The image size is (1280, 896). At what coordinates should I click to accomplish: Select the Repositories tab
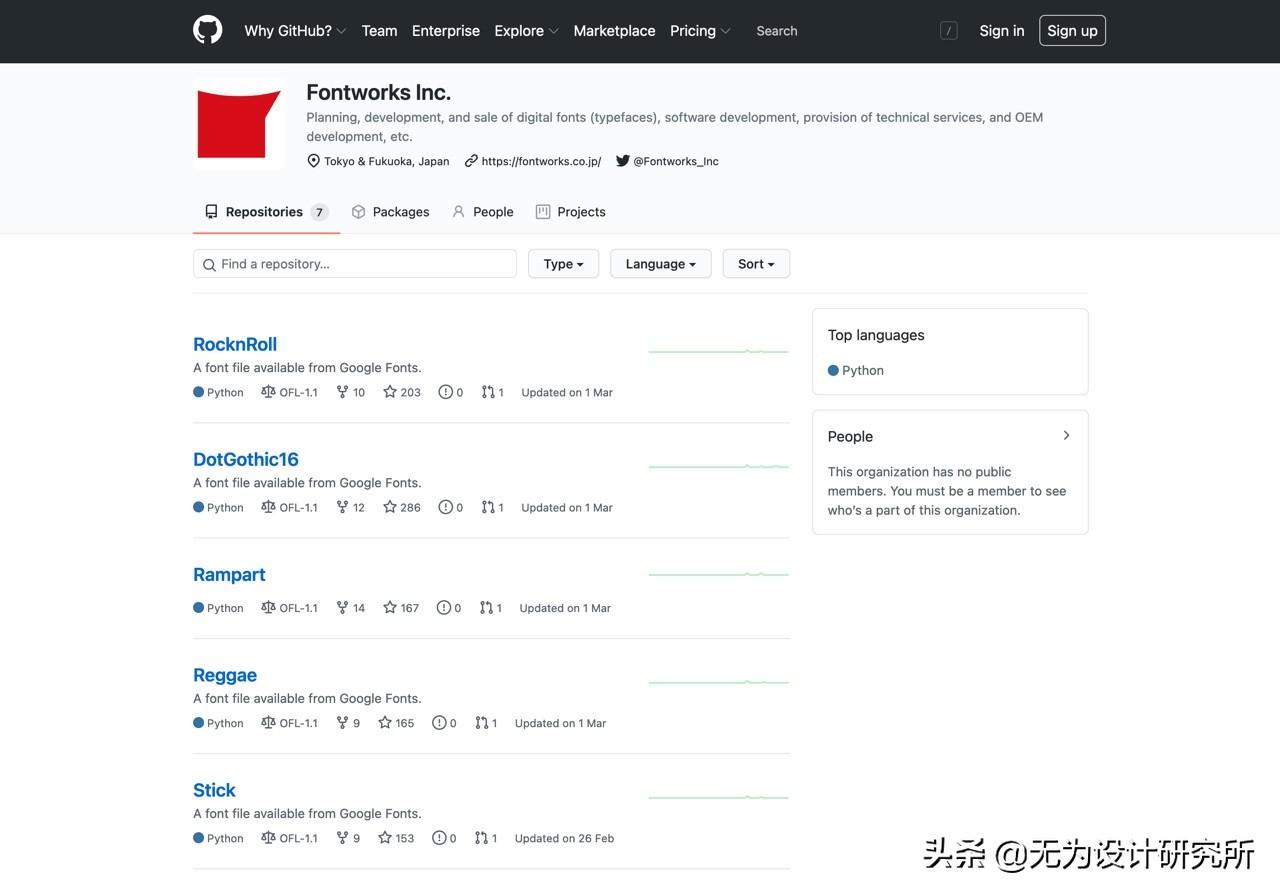click(x=266, y=212)
